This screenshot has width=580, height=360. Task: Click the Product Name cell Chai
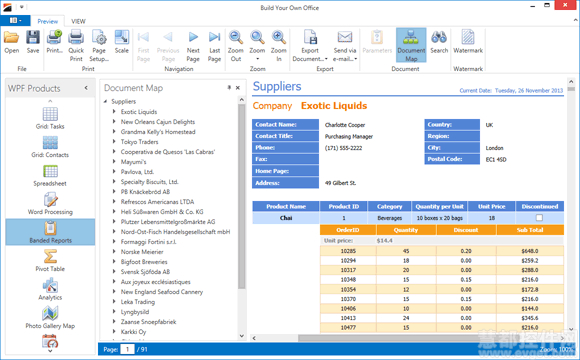[x=286, y=218]
